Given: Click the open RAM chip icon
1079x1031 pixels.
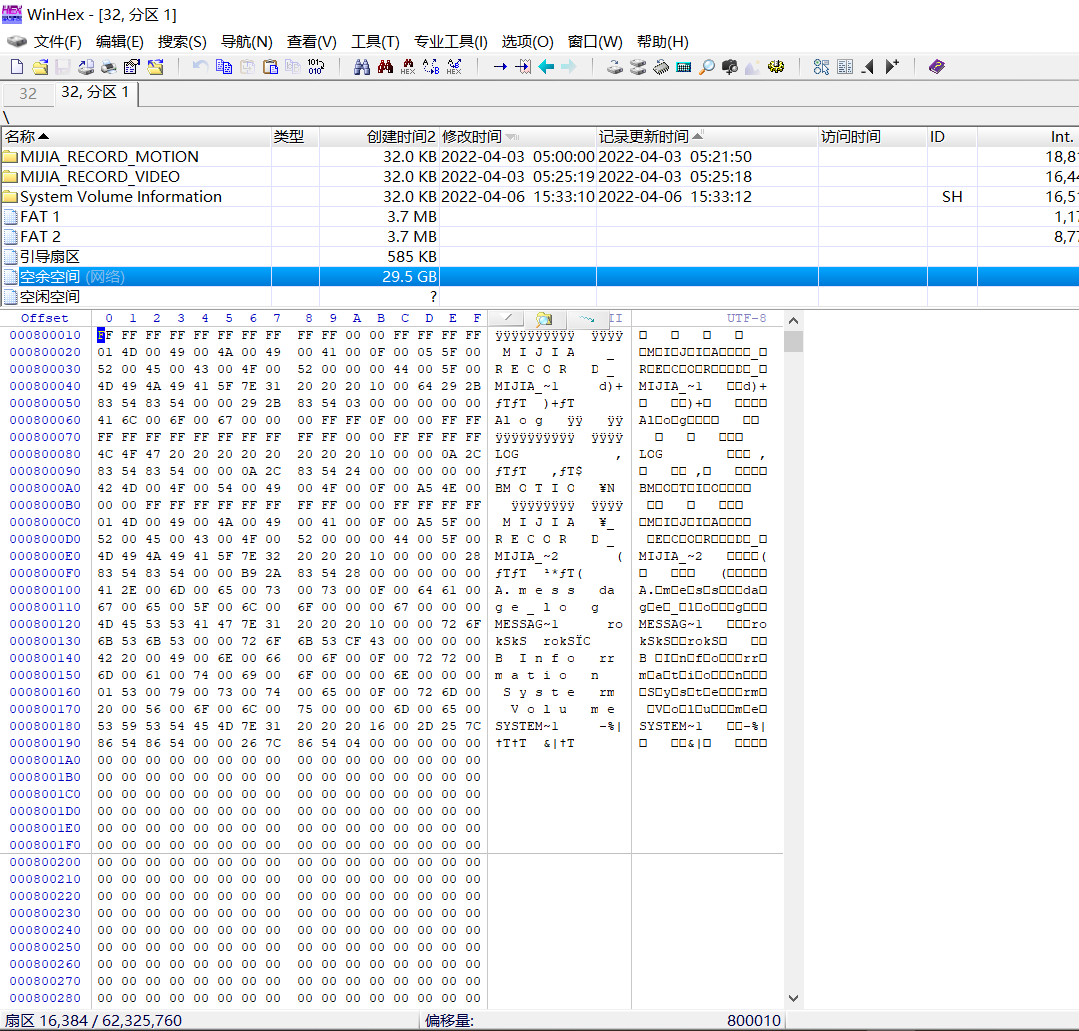Looking at the screenshot, I should coord(661,67).
